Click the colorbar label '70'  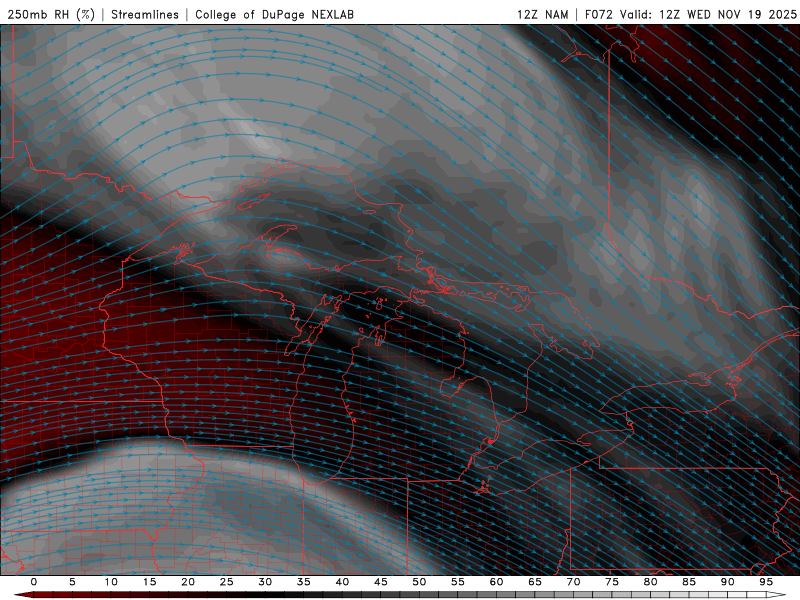(573, 582)
